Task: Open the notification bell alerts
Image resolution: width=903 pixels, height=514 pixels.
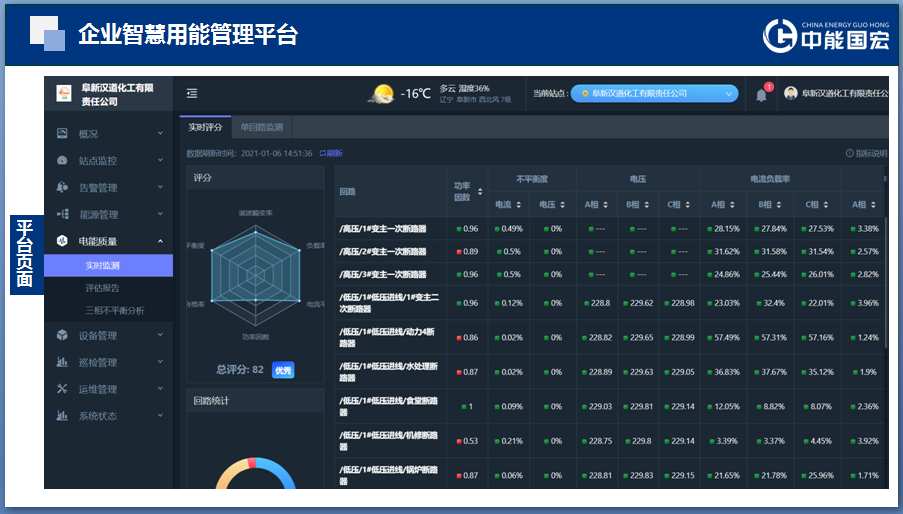Action: click(x=761, y=94)
